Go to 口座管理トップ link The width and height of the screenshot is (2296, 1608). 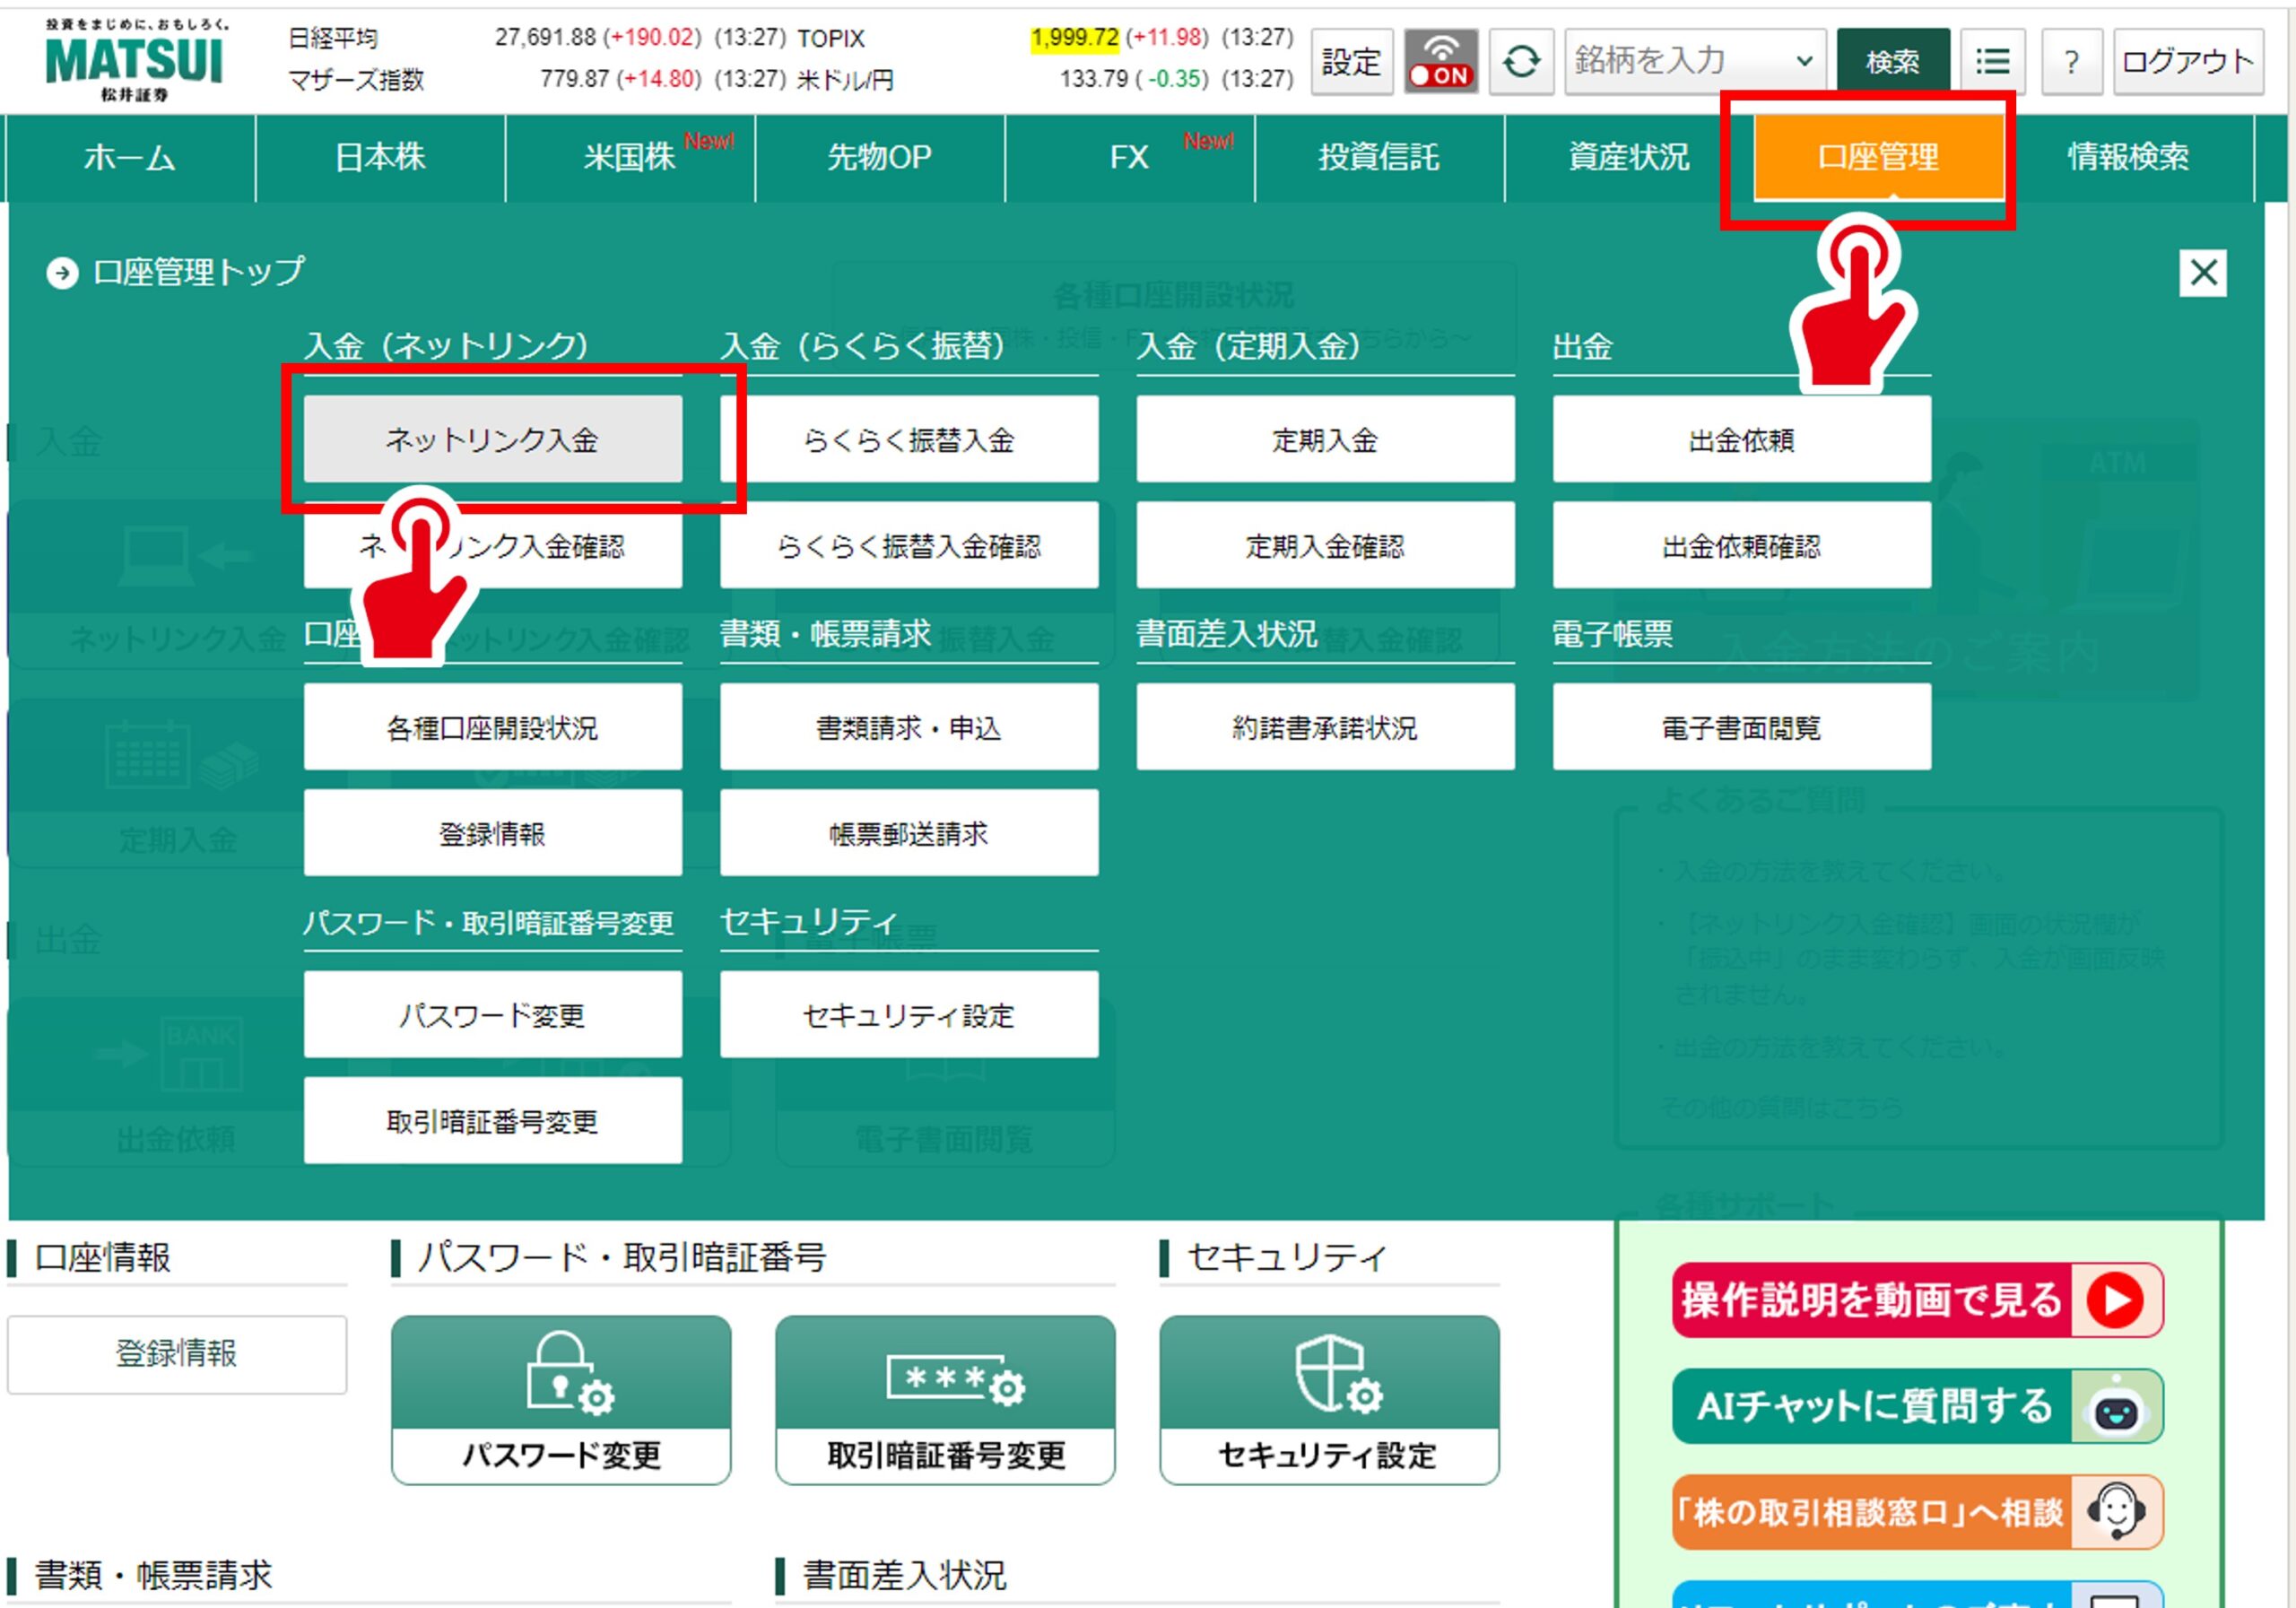pyautogui.click(x=198, y=272)
